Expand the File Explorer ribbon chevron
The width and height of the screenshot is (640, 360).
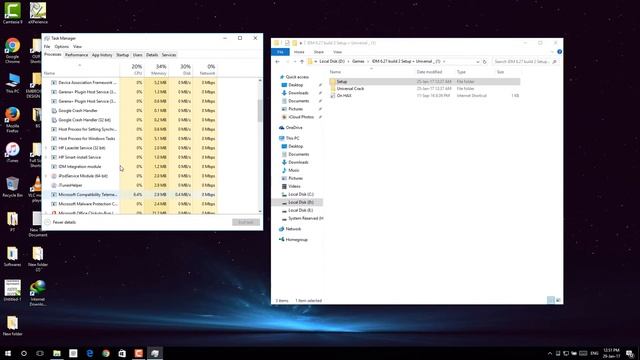click(552, 52)
